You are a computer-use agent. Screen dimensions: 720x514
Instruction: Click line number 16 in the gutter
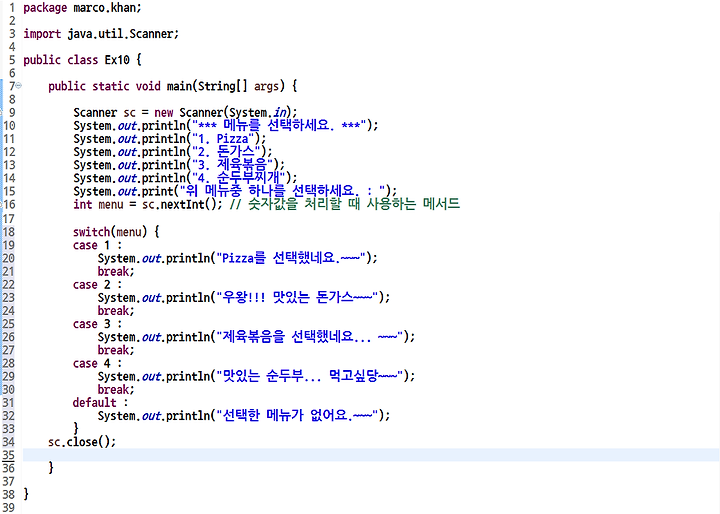coord(9,204)
